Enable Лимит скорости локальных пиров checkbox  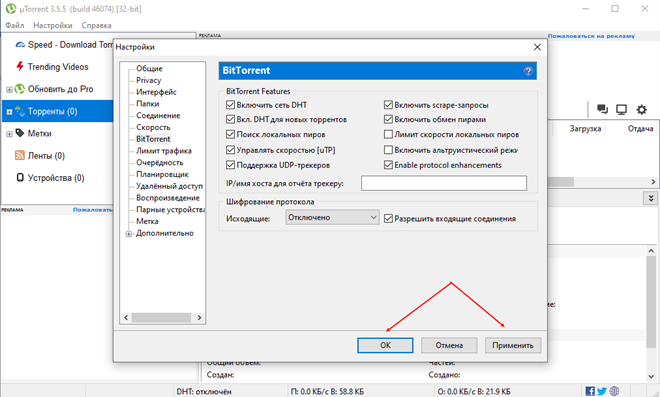point(388,134)
